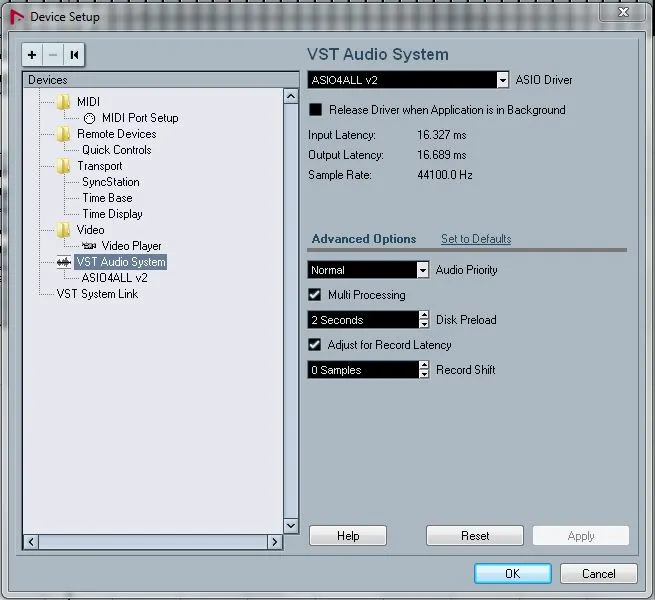Screen dimensions: 655x600
Task: Select Time Base tree item
Action: coord(107,198)
